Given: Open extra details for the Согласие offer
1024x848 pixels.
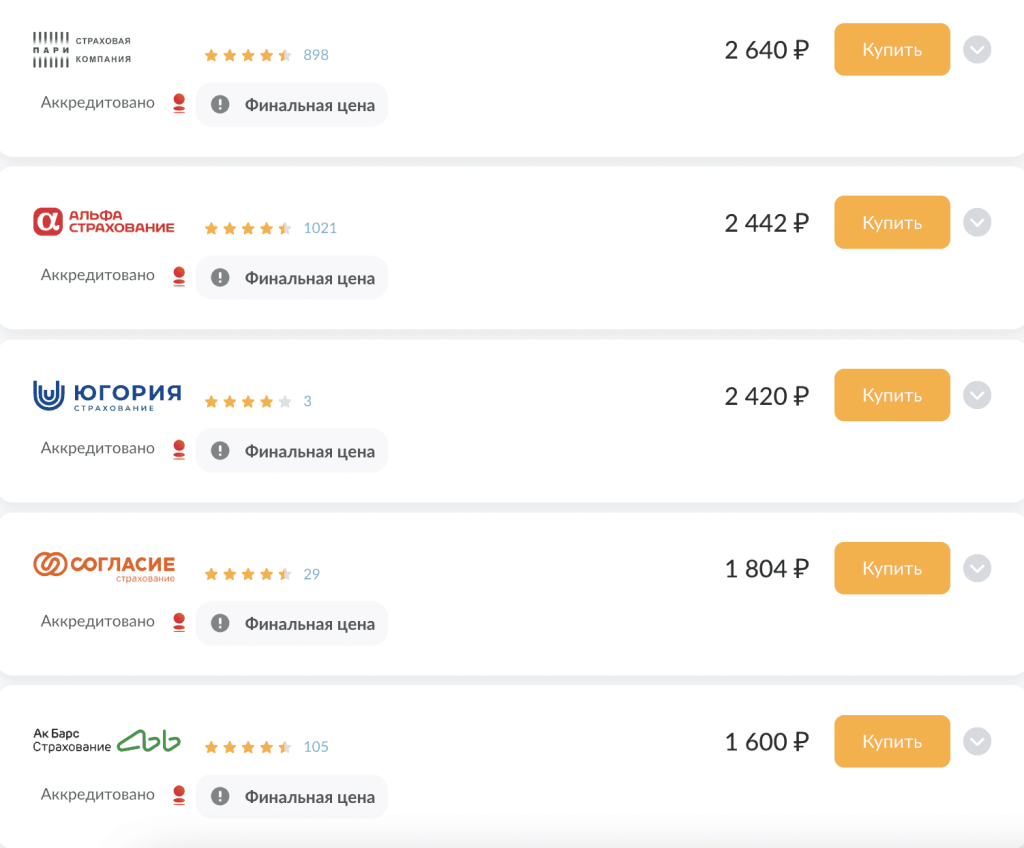Looking at the screenshot, I should coord(977,568).
